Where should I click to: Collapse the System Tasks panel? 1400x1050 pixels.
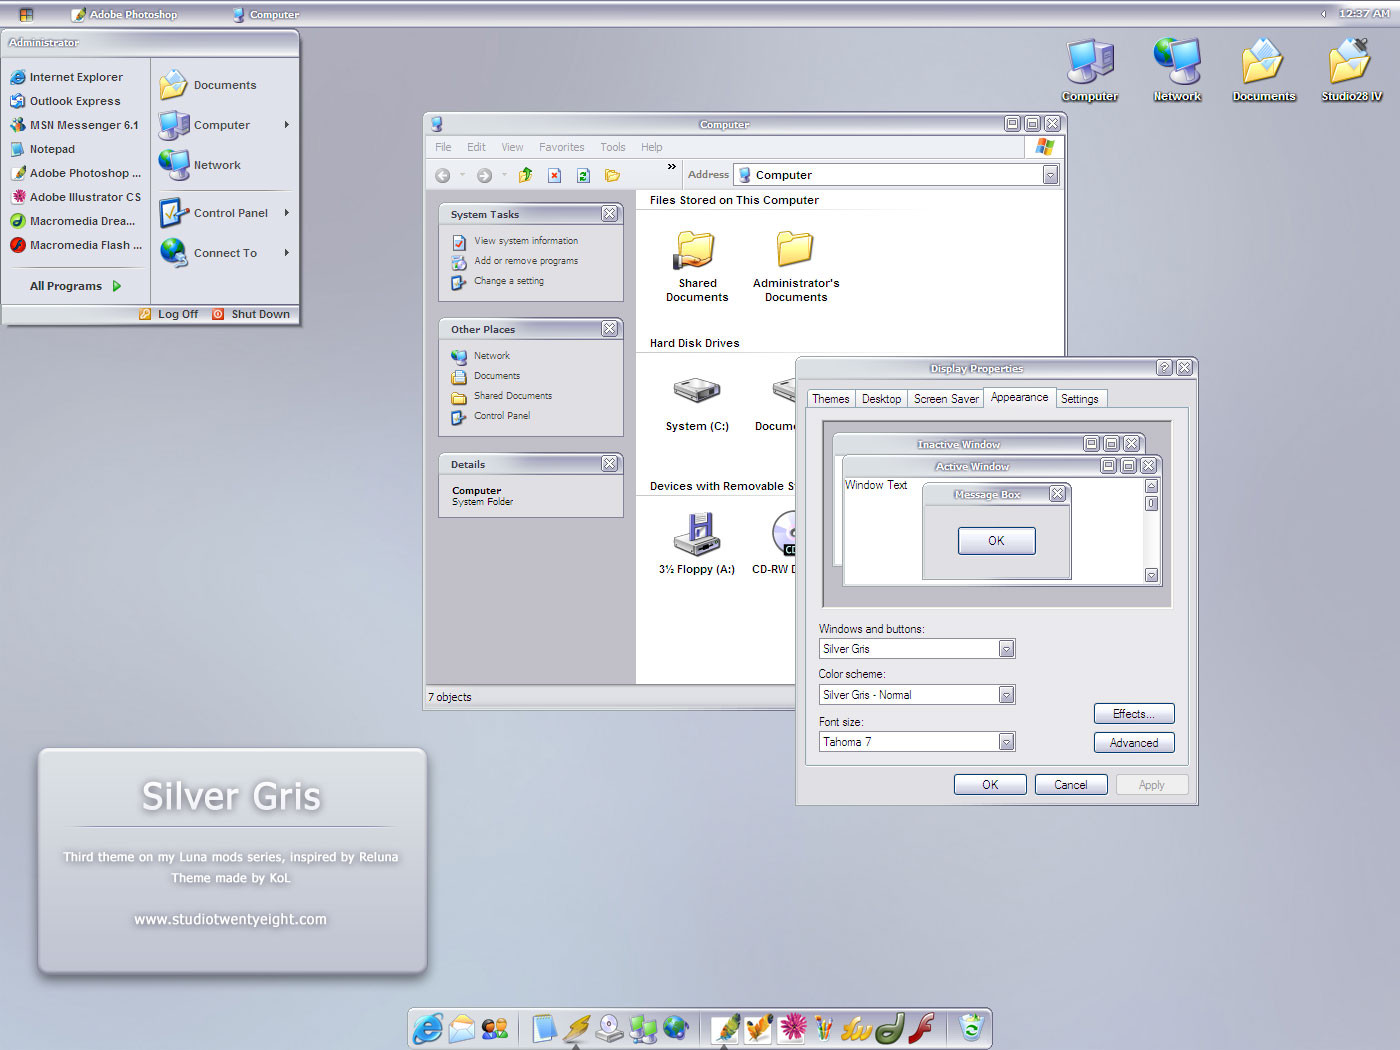[609, 214]
